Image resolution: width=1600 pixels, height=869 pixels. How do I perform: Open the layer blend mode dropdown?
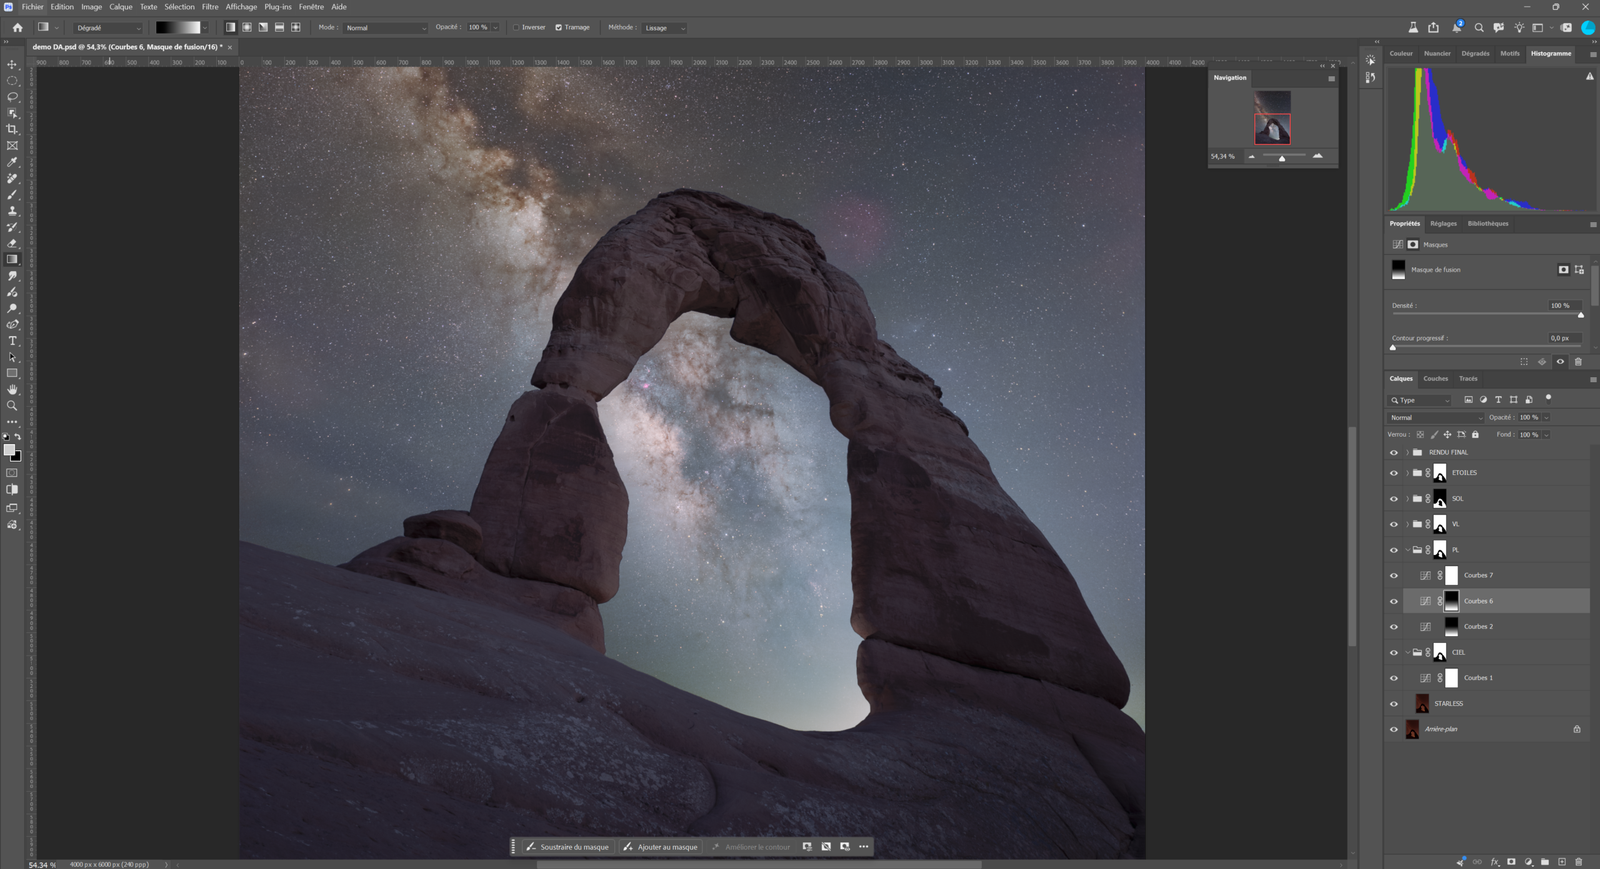pyautogui.click(x=1436, y=418)
